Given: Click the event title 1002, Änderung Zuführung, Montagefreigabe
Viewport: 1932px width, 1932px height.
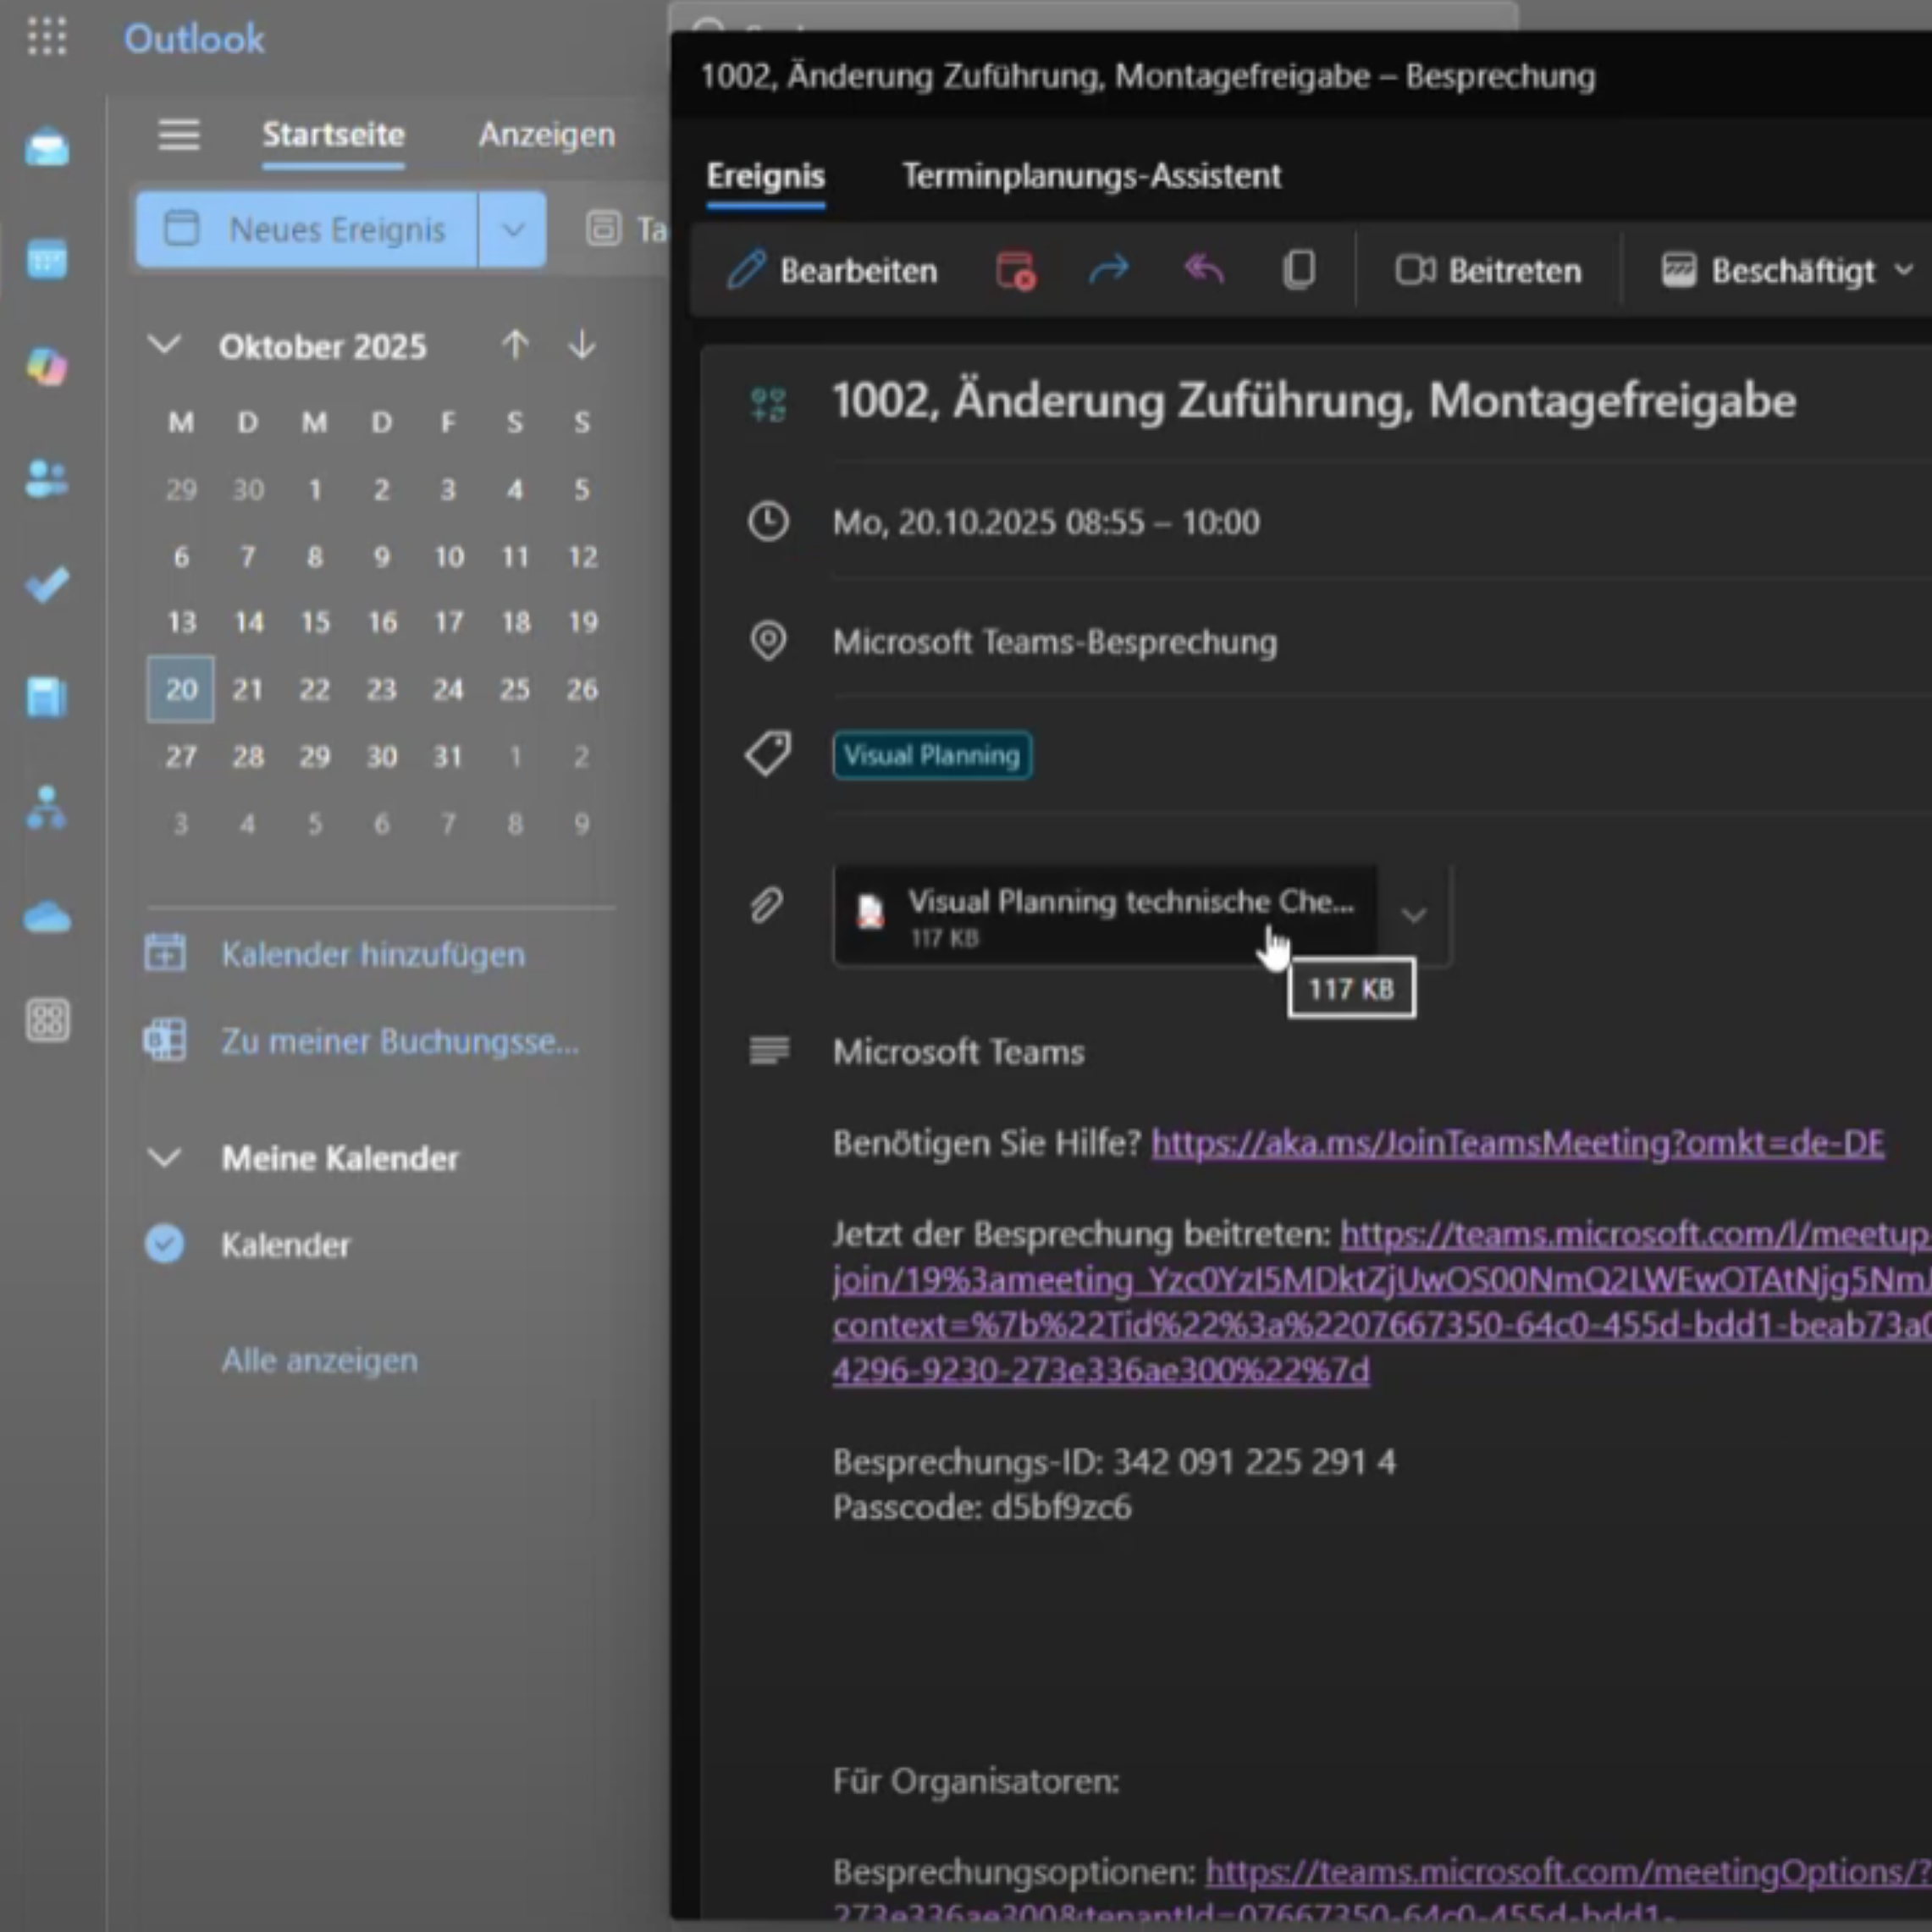Looking at the screenshot, I should tap(1314, 401).
